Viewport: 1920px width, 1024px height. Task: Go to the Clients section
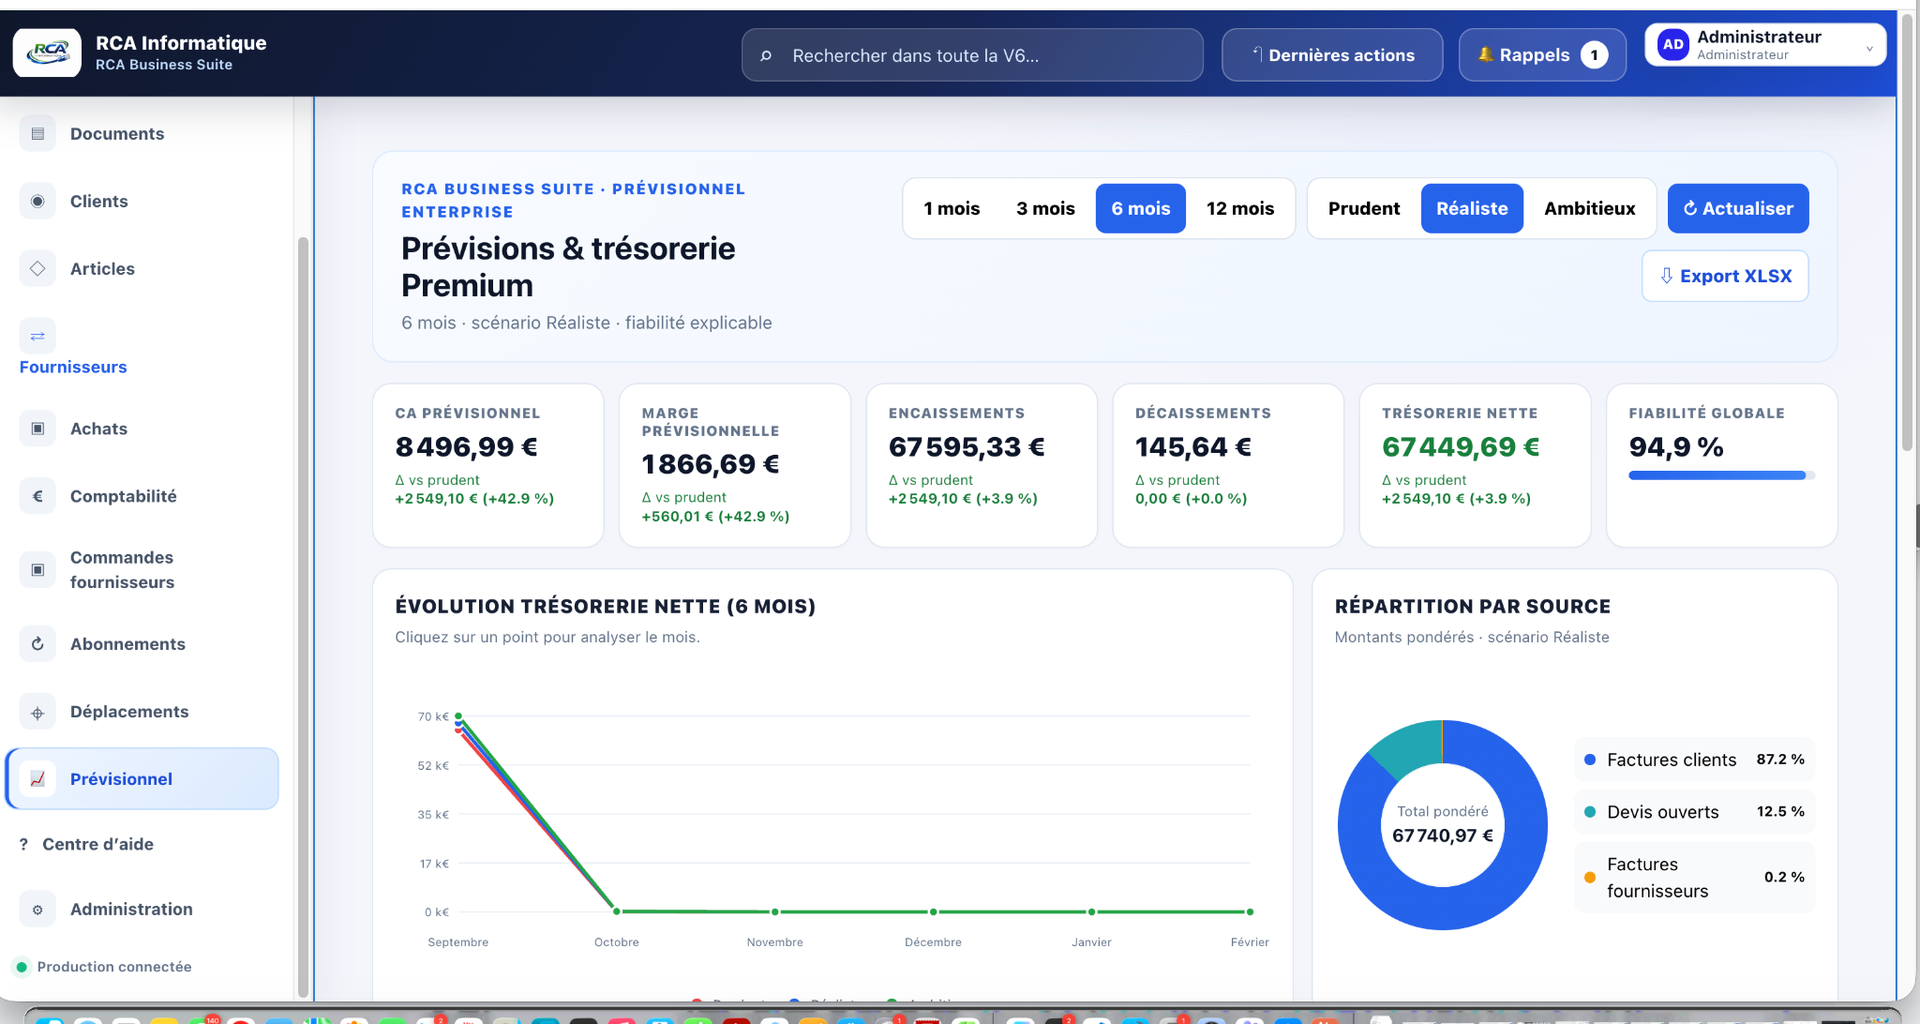click(141, 201)
